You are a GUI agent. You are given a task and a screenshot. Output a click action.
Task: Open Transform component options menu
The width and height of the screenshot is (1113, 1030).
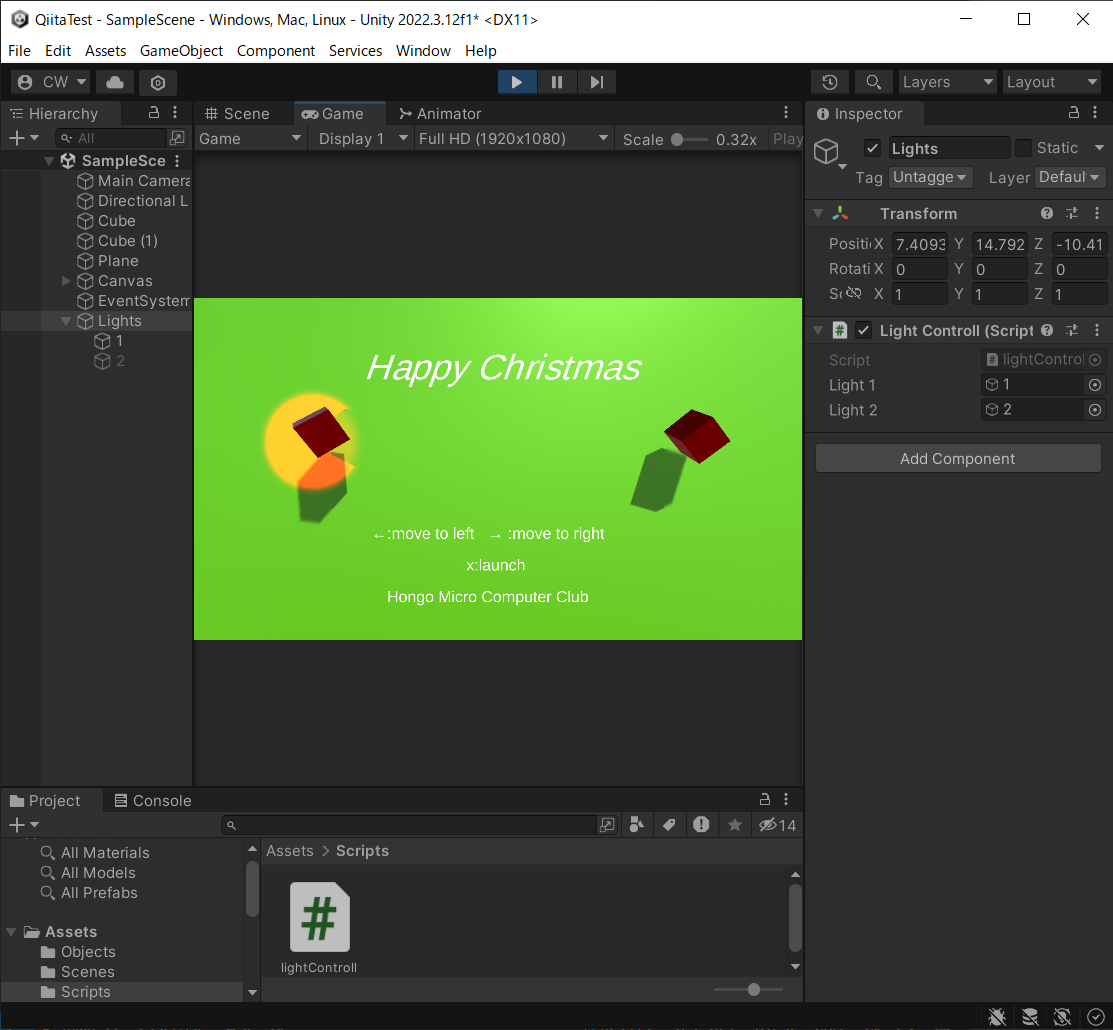click(1097, 213)
